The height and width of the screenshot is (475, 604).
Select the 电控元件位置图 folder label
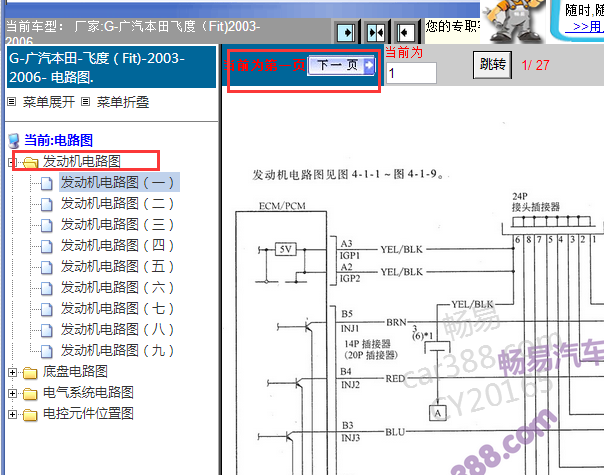[88, 413]
